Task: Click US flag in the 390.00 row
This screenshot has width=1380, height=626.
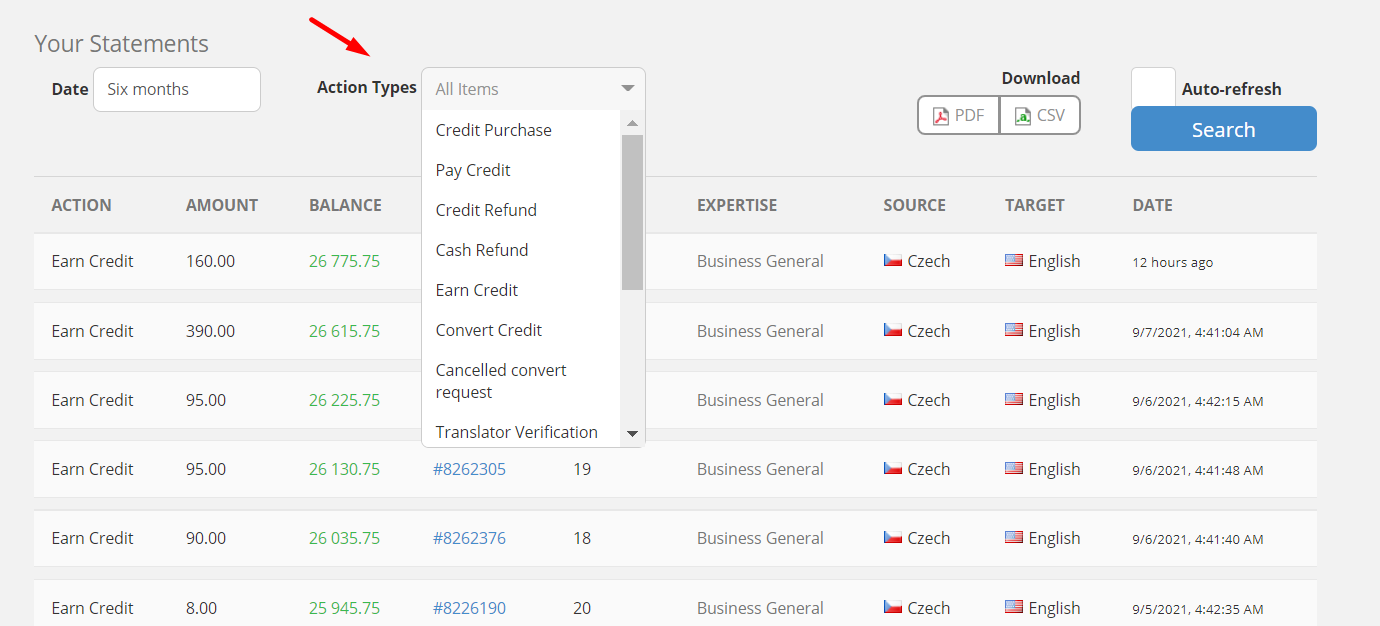Action: [x=1014, y=330]
